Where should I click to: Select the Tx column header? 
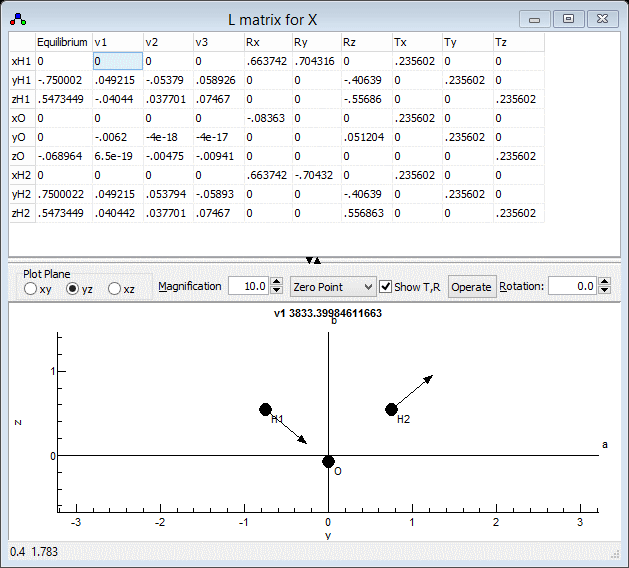click(x=417, y=43)
